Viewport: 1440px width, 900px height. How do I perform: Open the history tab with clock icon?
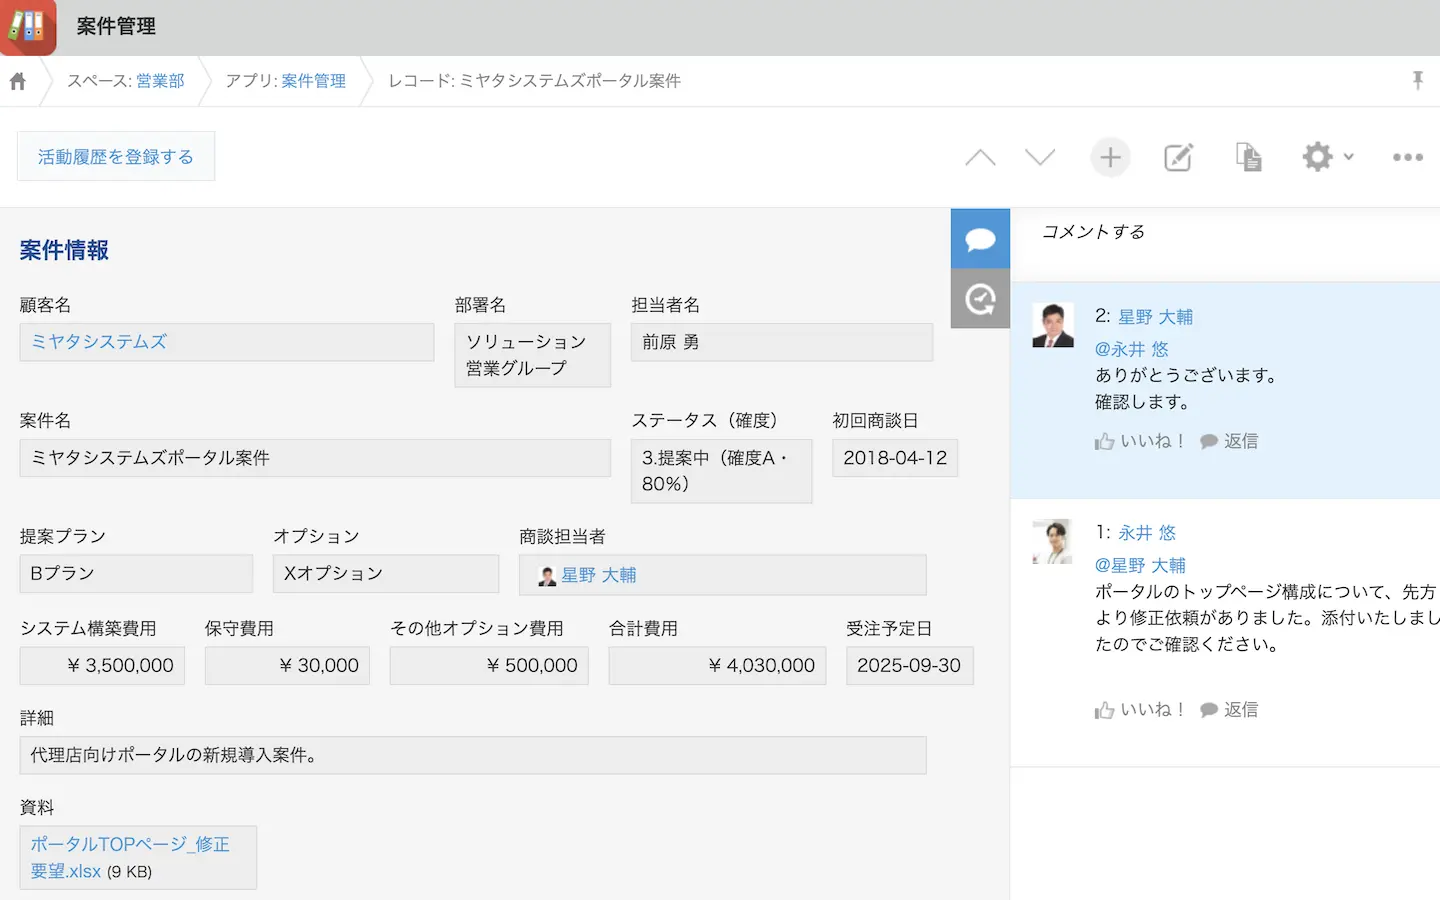[x=980, y=299]
